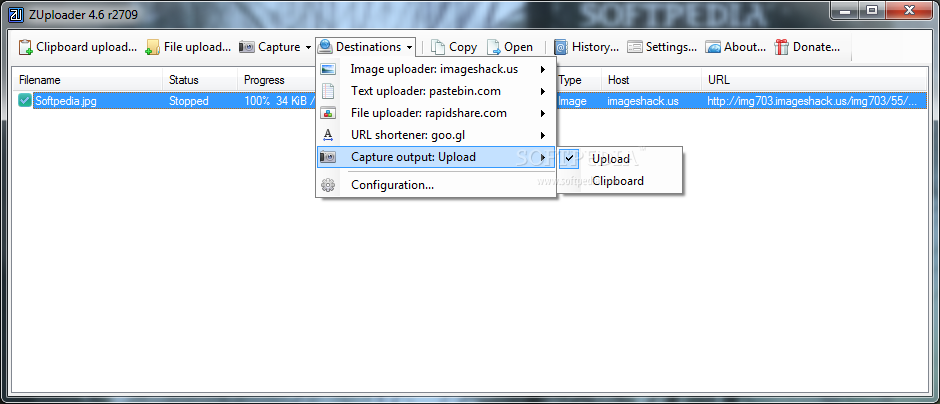
Task: Click the Open document icon
Action: (x=493, y=47)
